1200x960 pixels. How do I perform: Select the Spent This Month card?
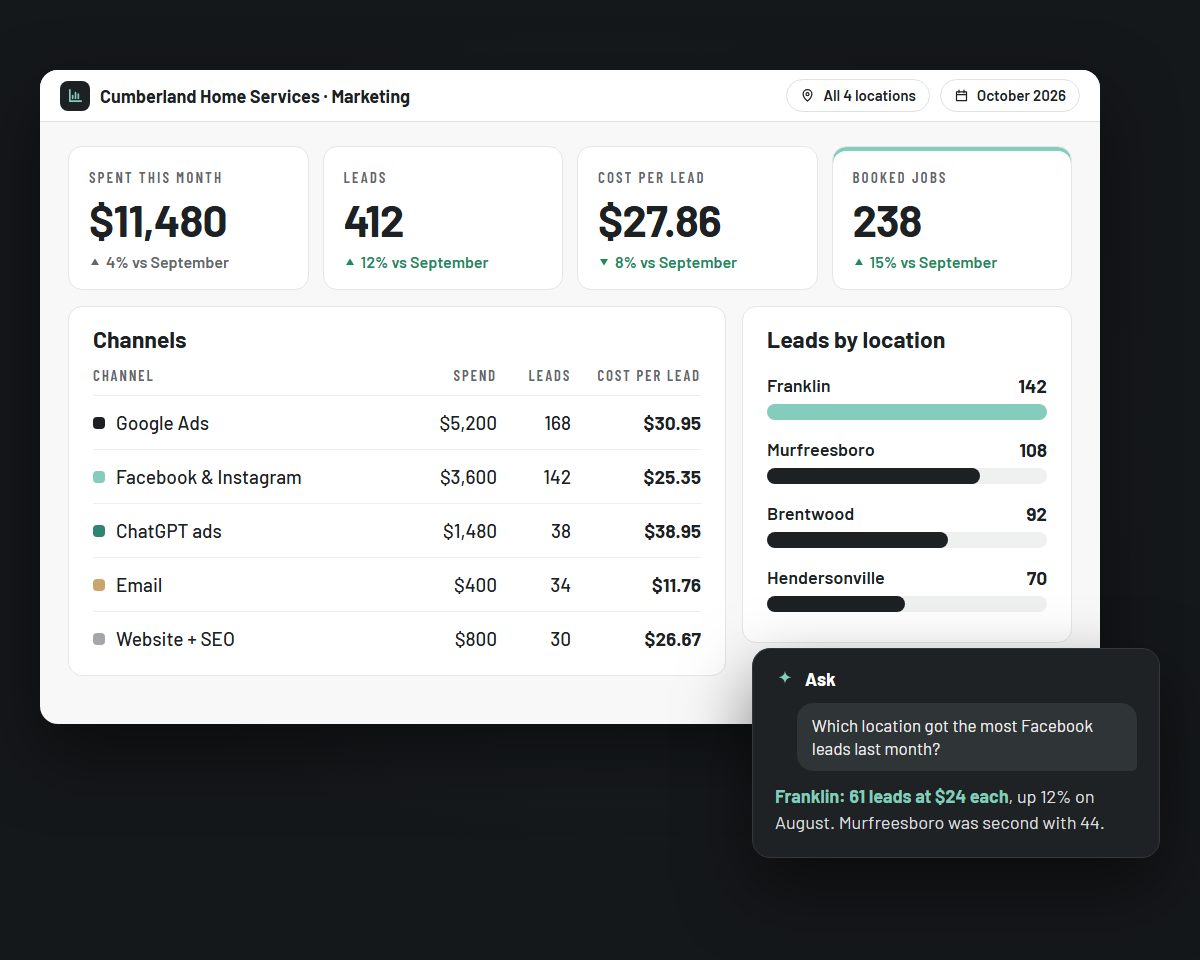[x=188, y=218]
